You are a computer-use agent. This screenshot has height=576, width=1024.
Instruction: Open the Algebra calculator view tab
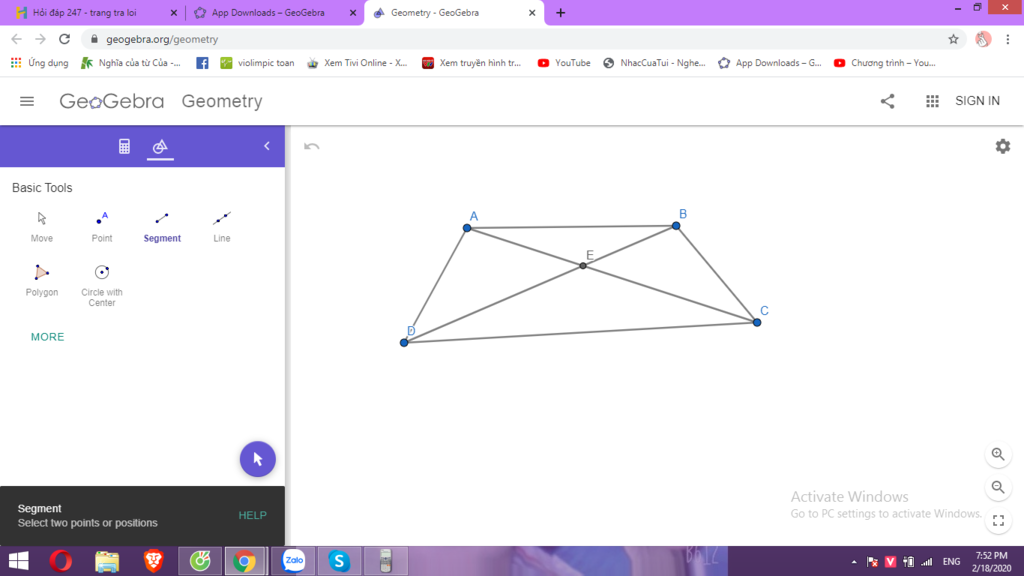tap(124, 146)
